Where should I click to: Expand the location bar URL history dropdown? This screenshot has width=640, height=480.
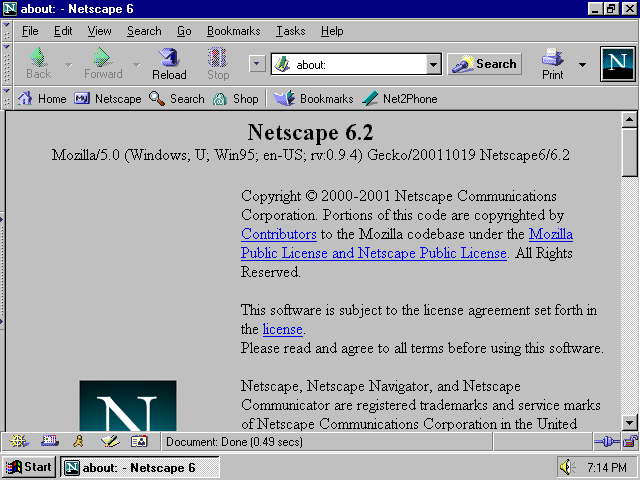click(x=433, y=64)
